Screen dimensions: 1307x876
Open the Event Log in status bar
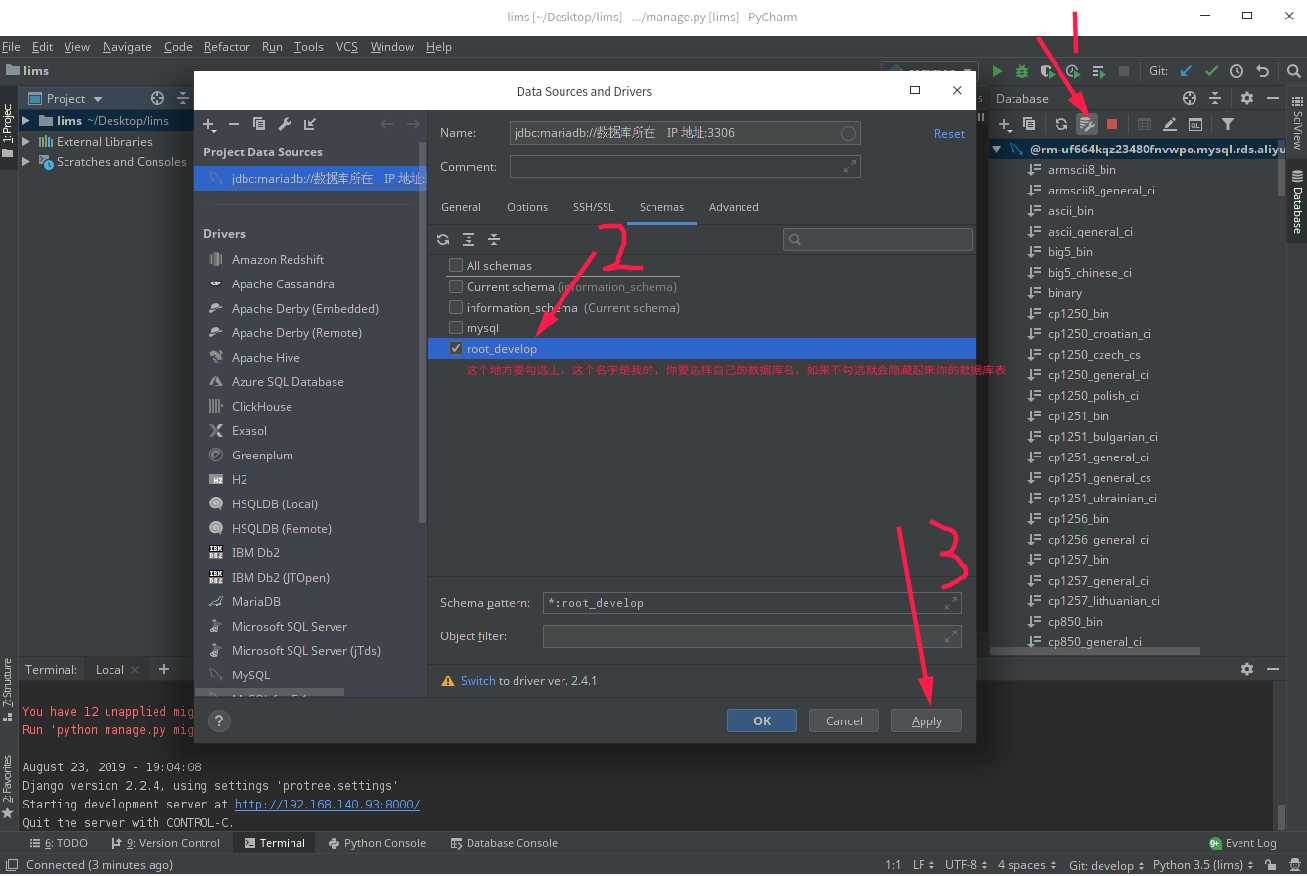pyautogui.click(x=1243, y=843)
